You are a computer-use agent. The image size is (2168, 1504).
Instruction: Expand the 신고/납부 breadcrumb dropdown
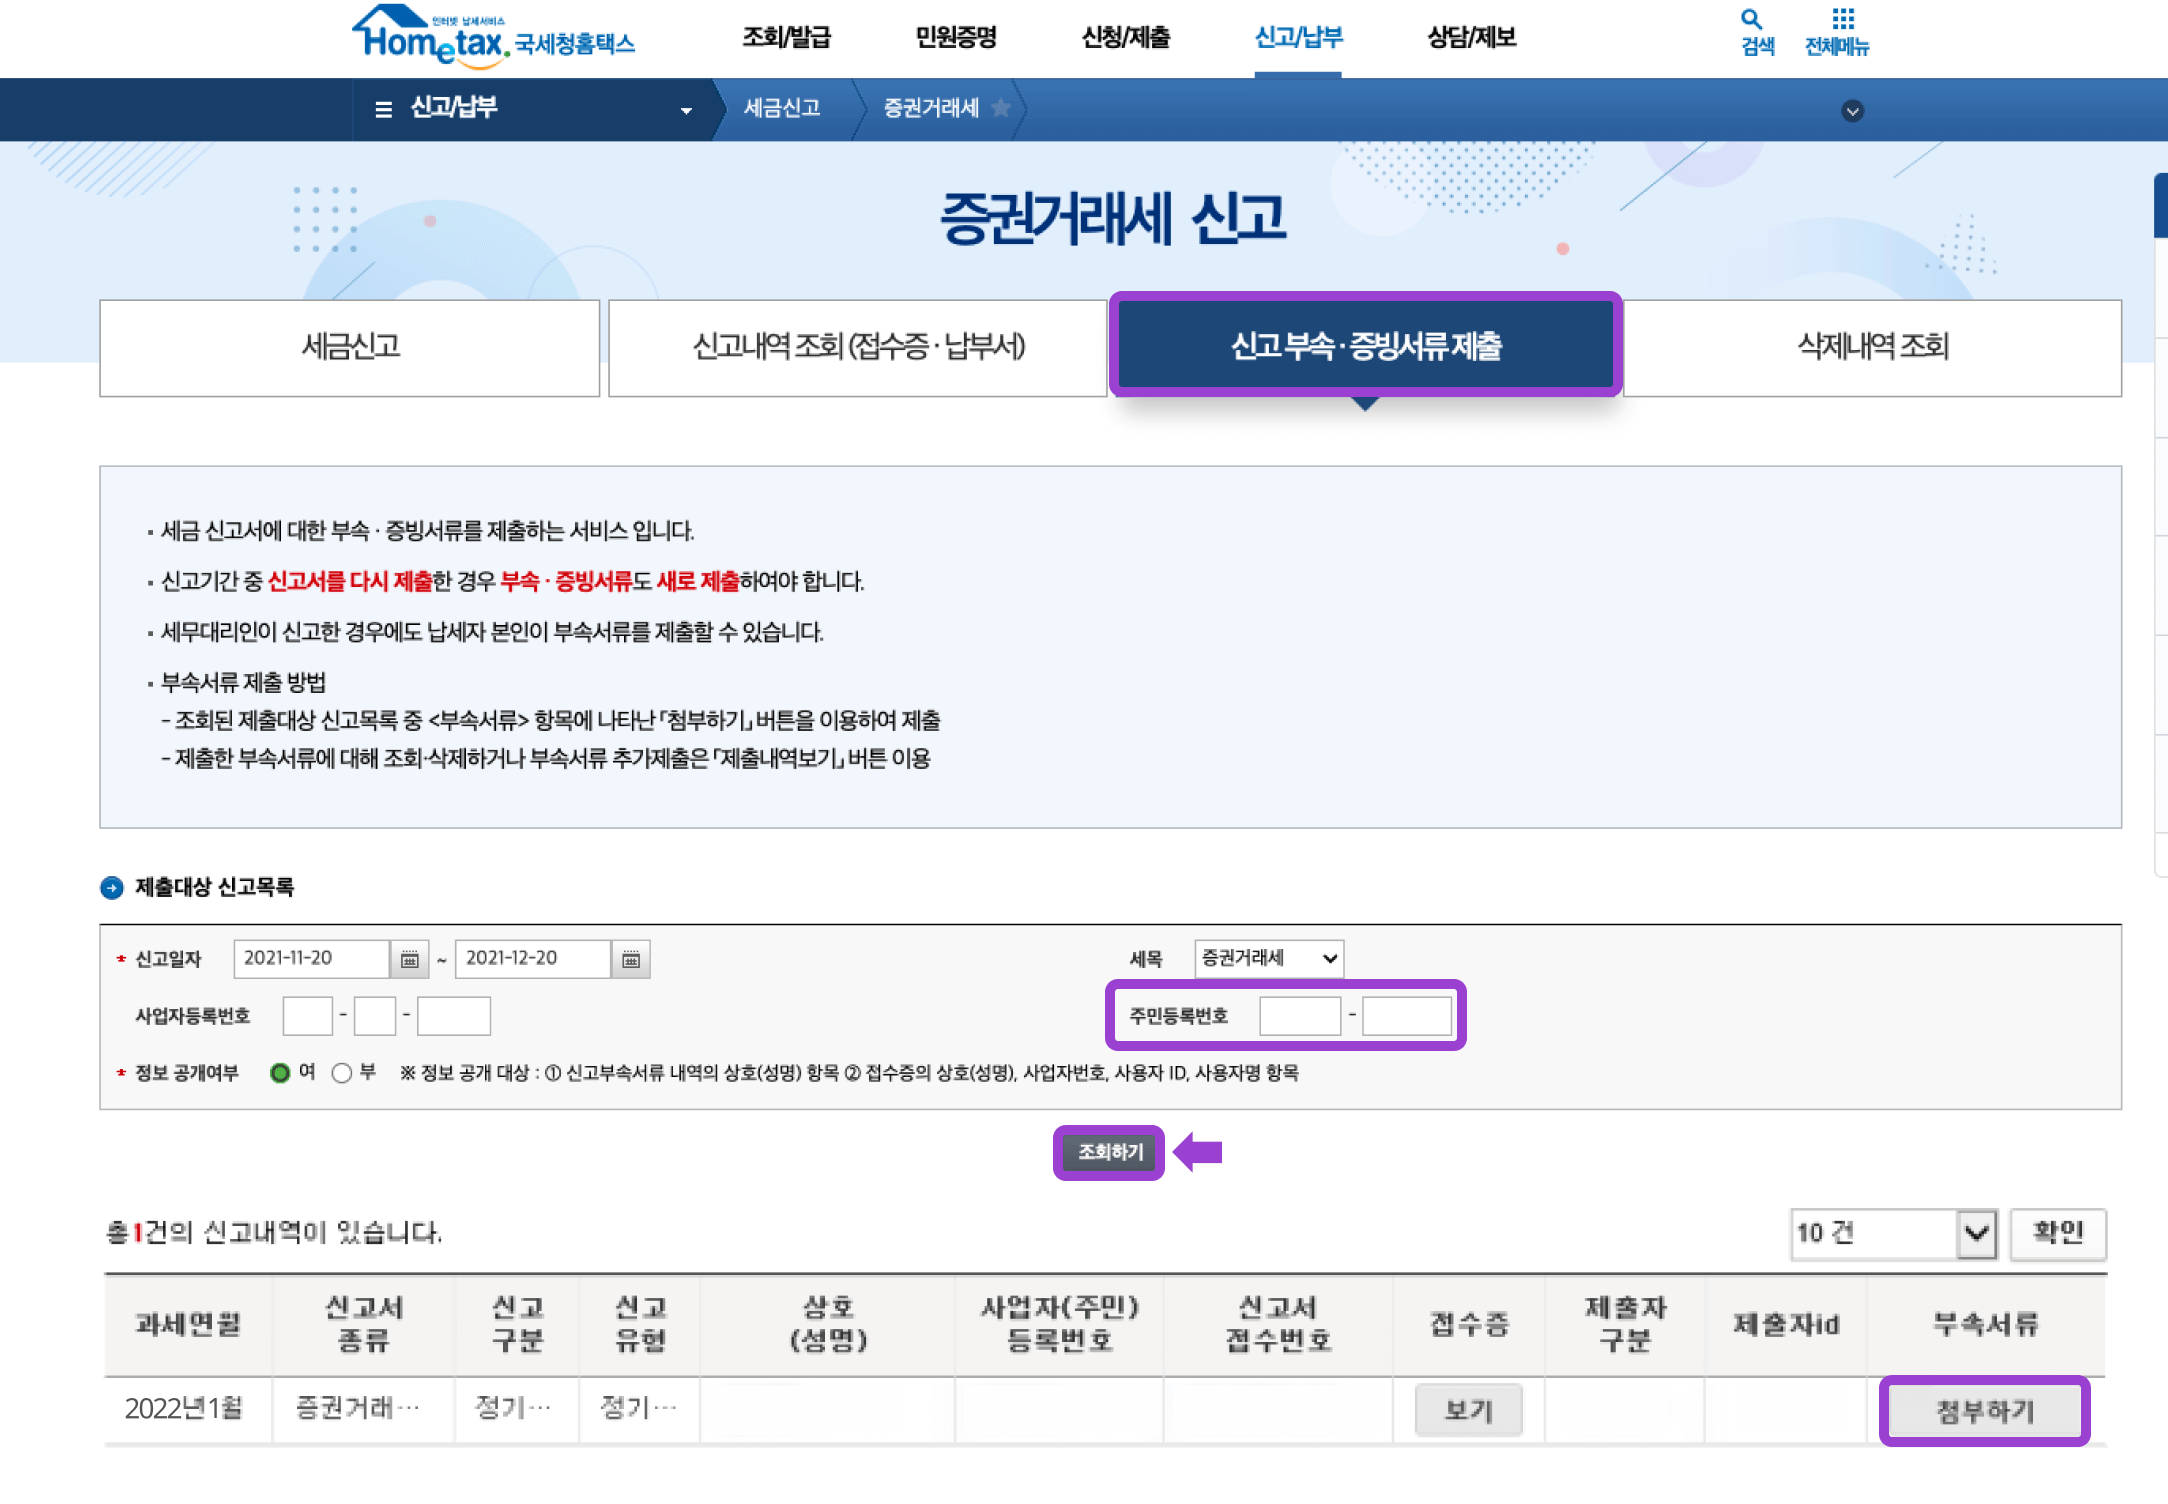coord(686,110)
